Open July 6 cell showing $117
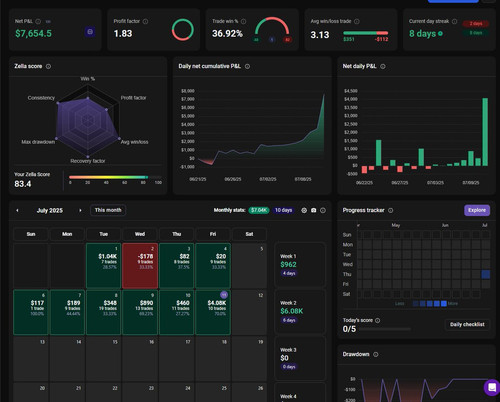 click(x=31, y=312)
